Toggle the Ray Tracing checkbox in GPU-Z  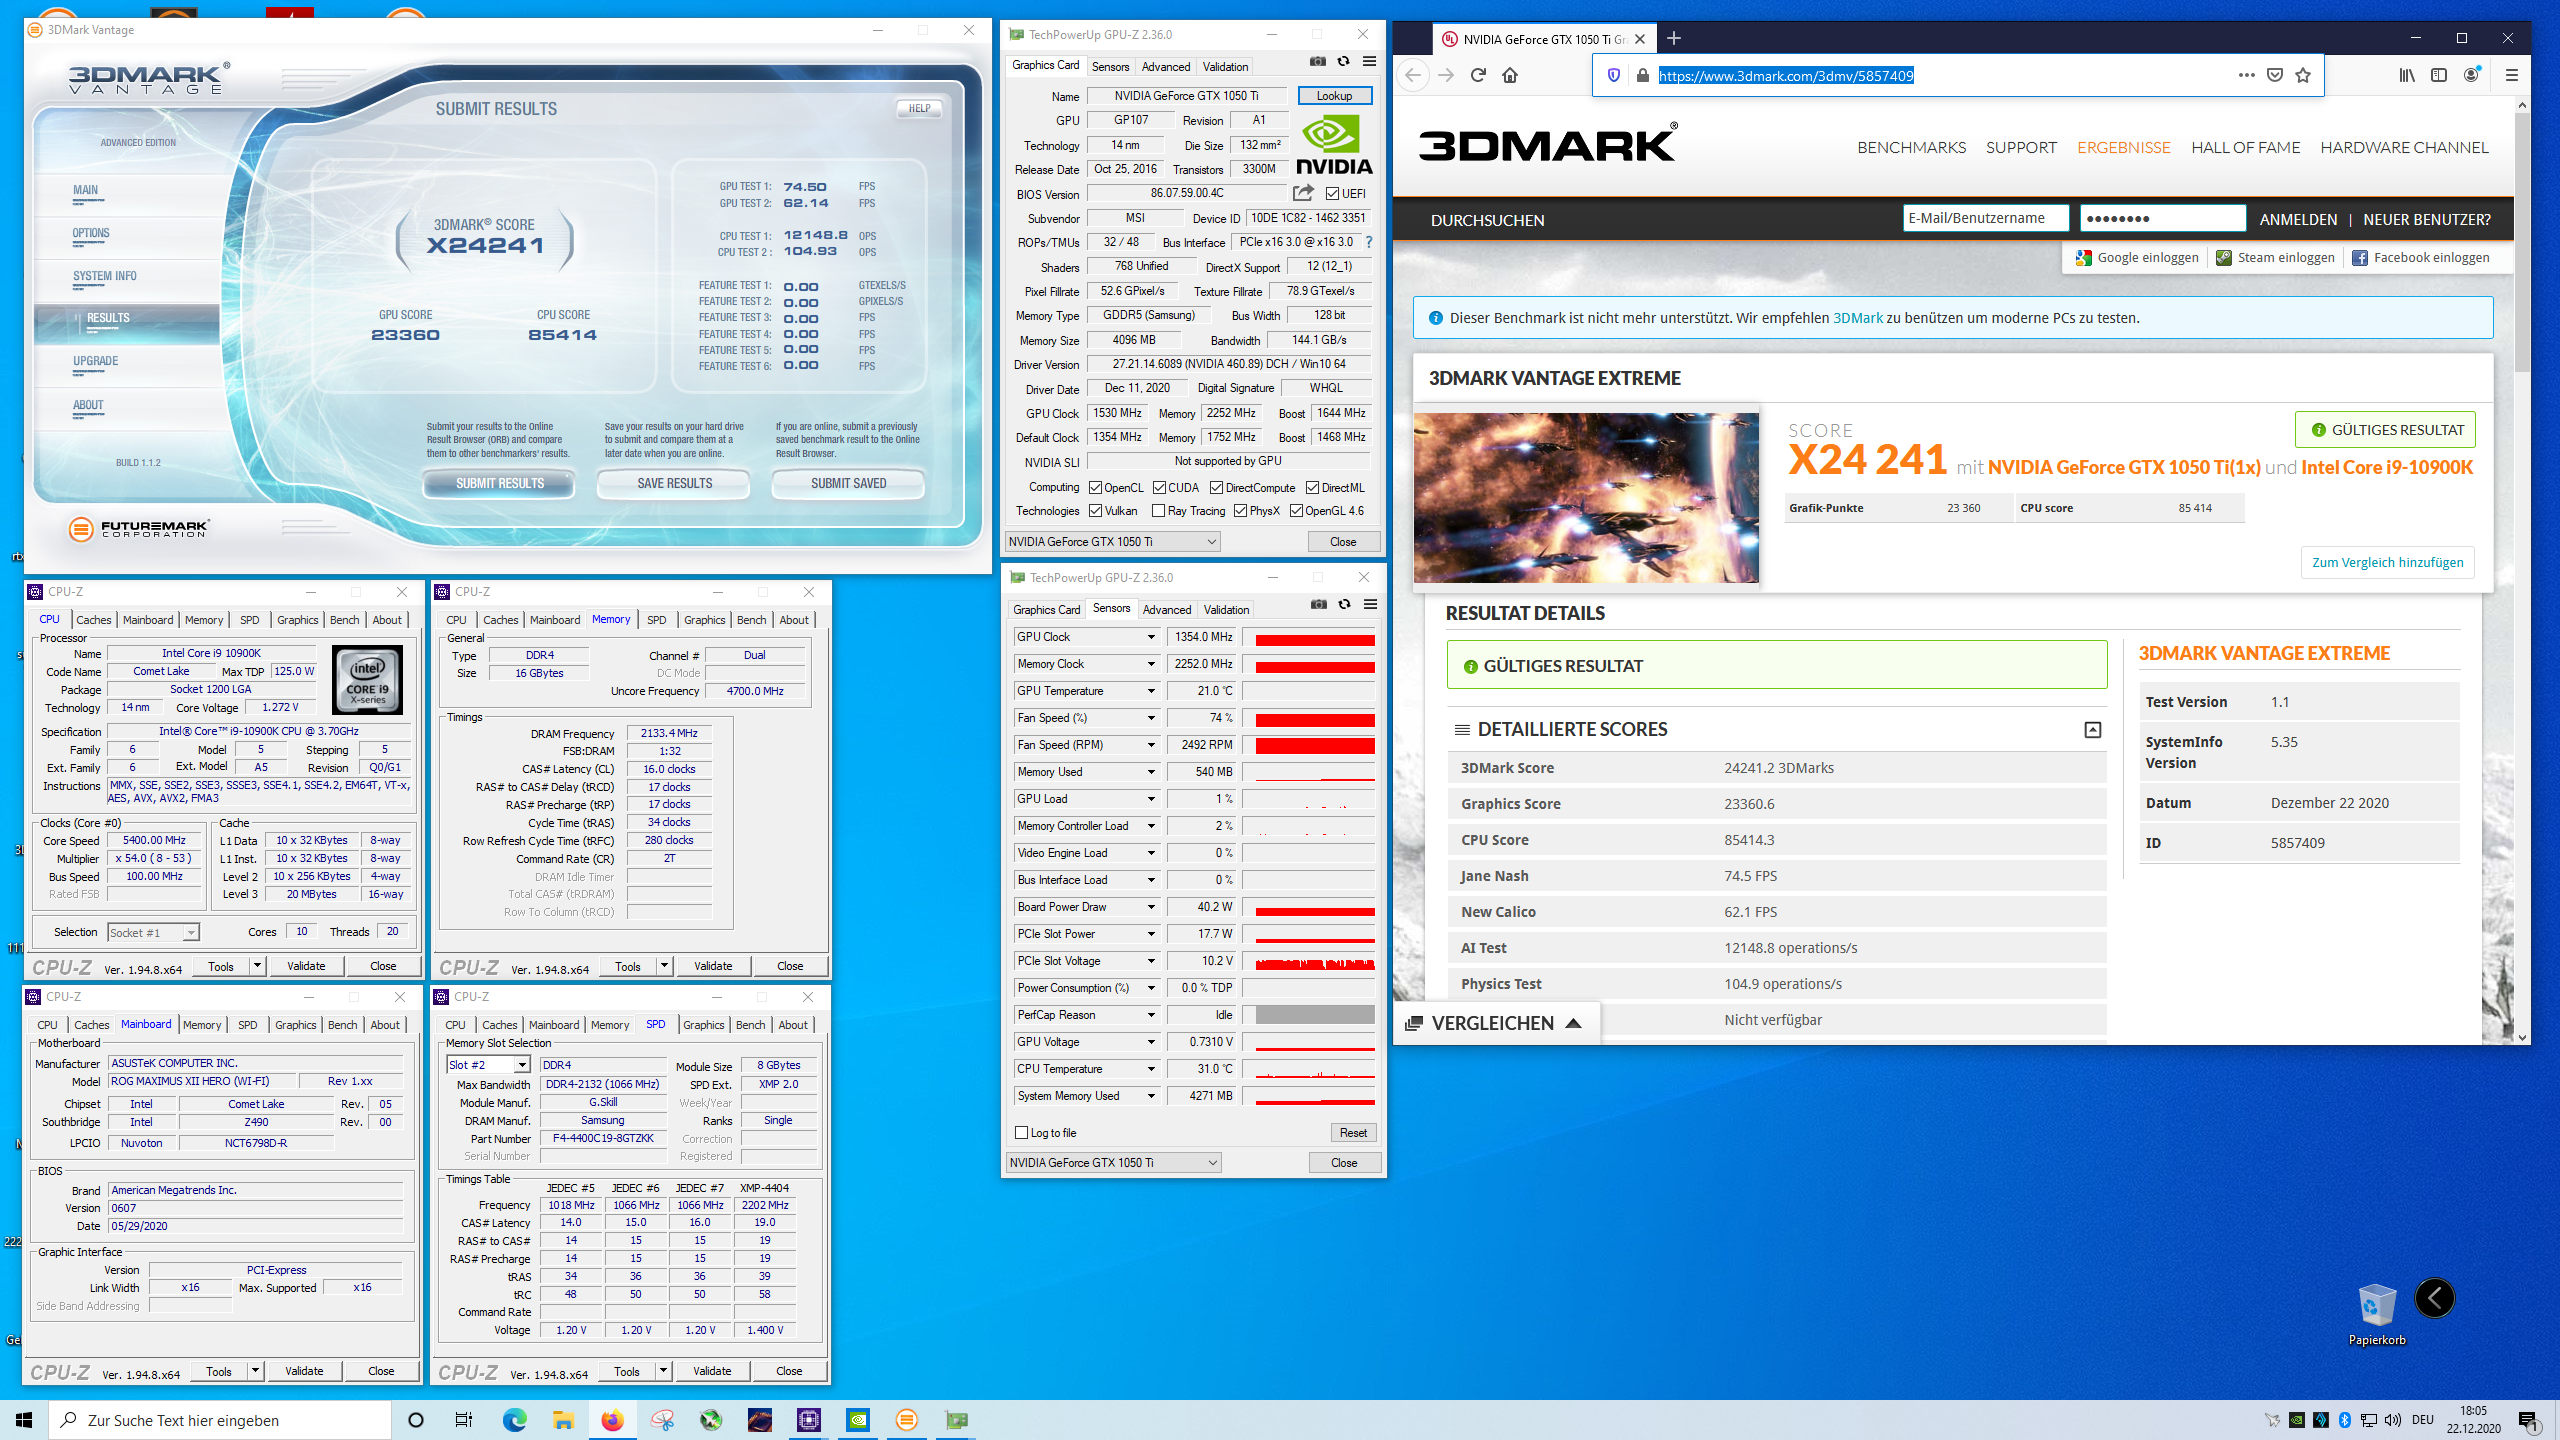pyautogui.click(x=1158, y=511)
